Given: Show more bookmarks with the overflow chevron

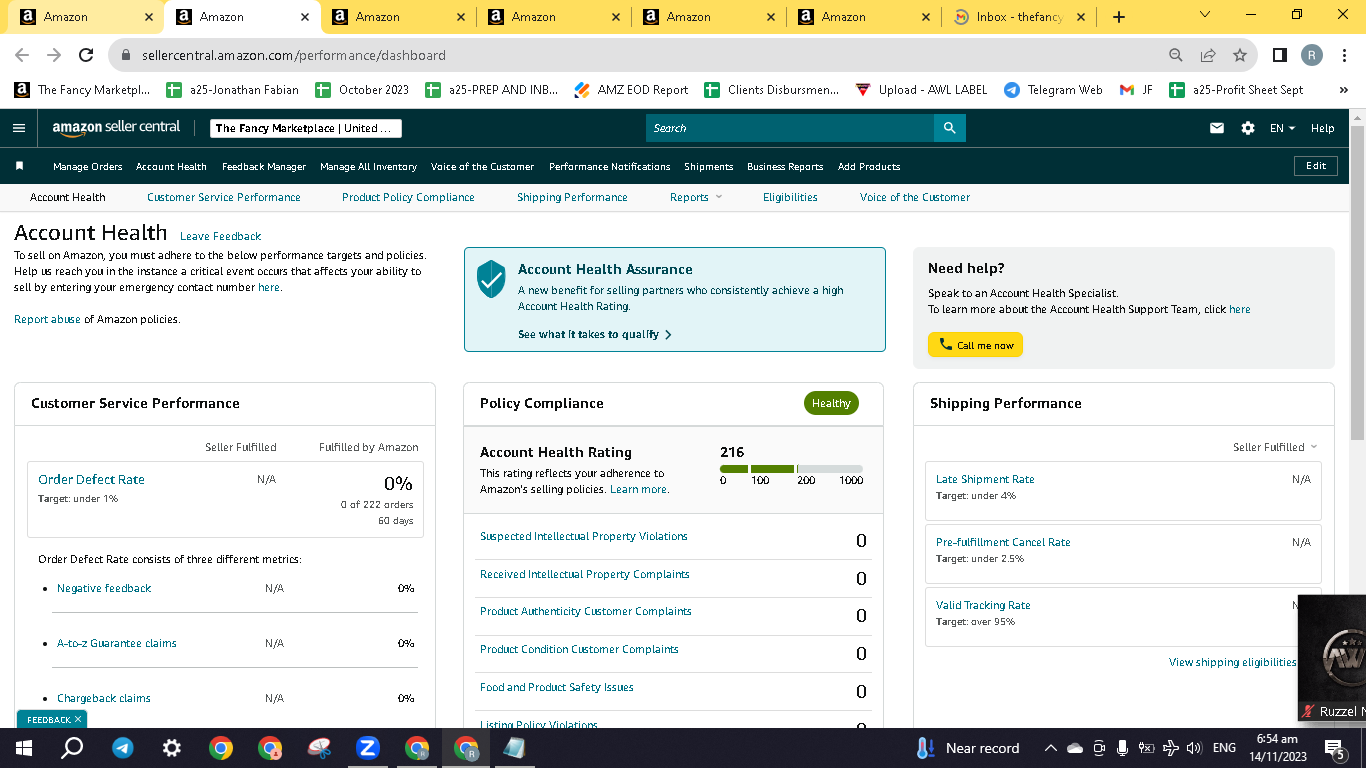Looking at the screenshot, I should pos(1343,90).
